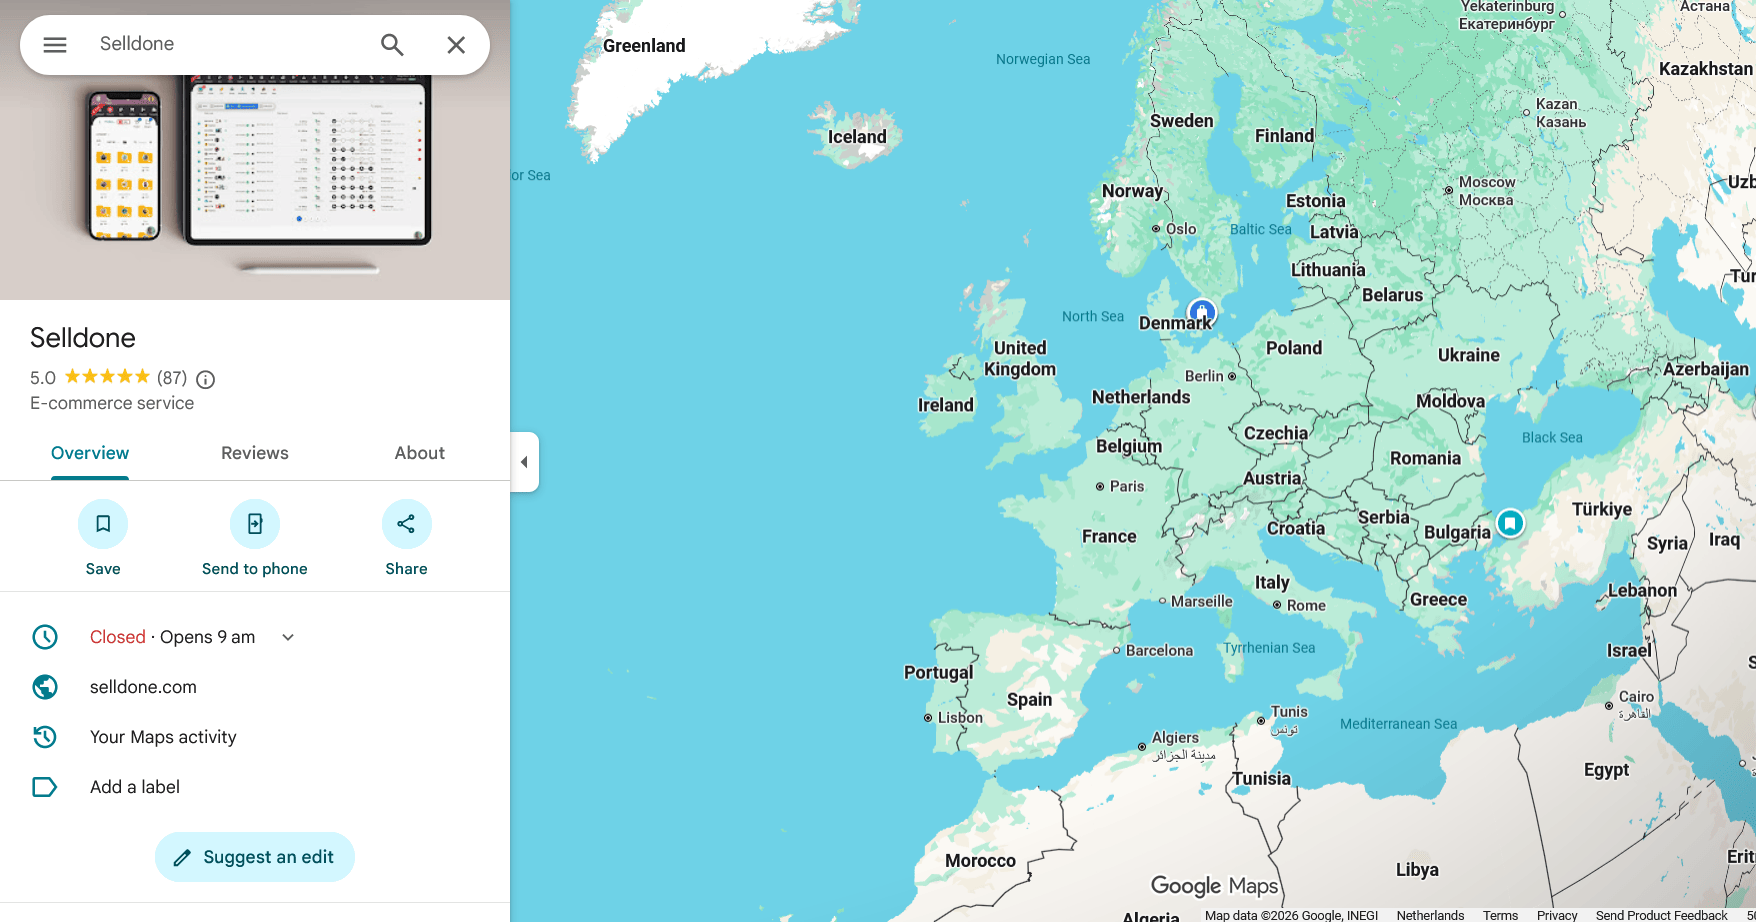Click the E-commerce service category text

pyautogui.click(x=112, y=403)
